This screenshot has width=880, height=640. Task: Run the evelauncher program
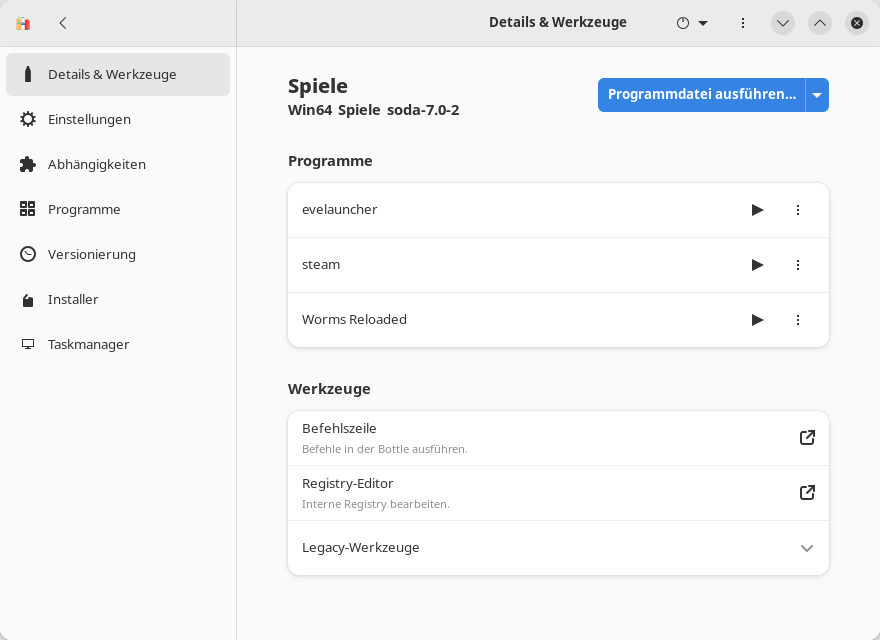click(757, 210)
